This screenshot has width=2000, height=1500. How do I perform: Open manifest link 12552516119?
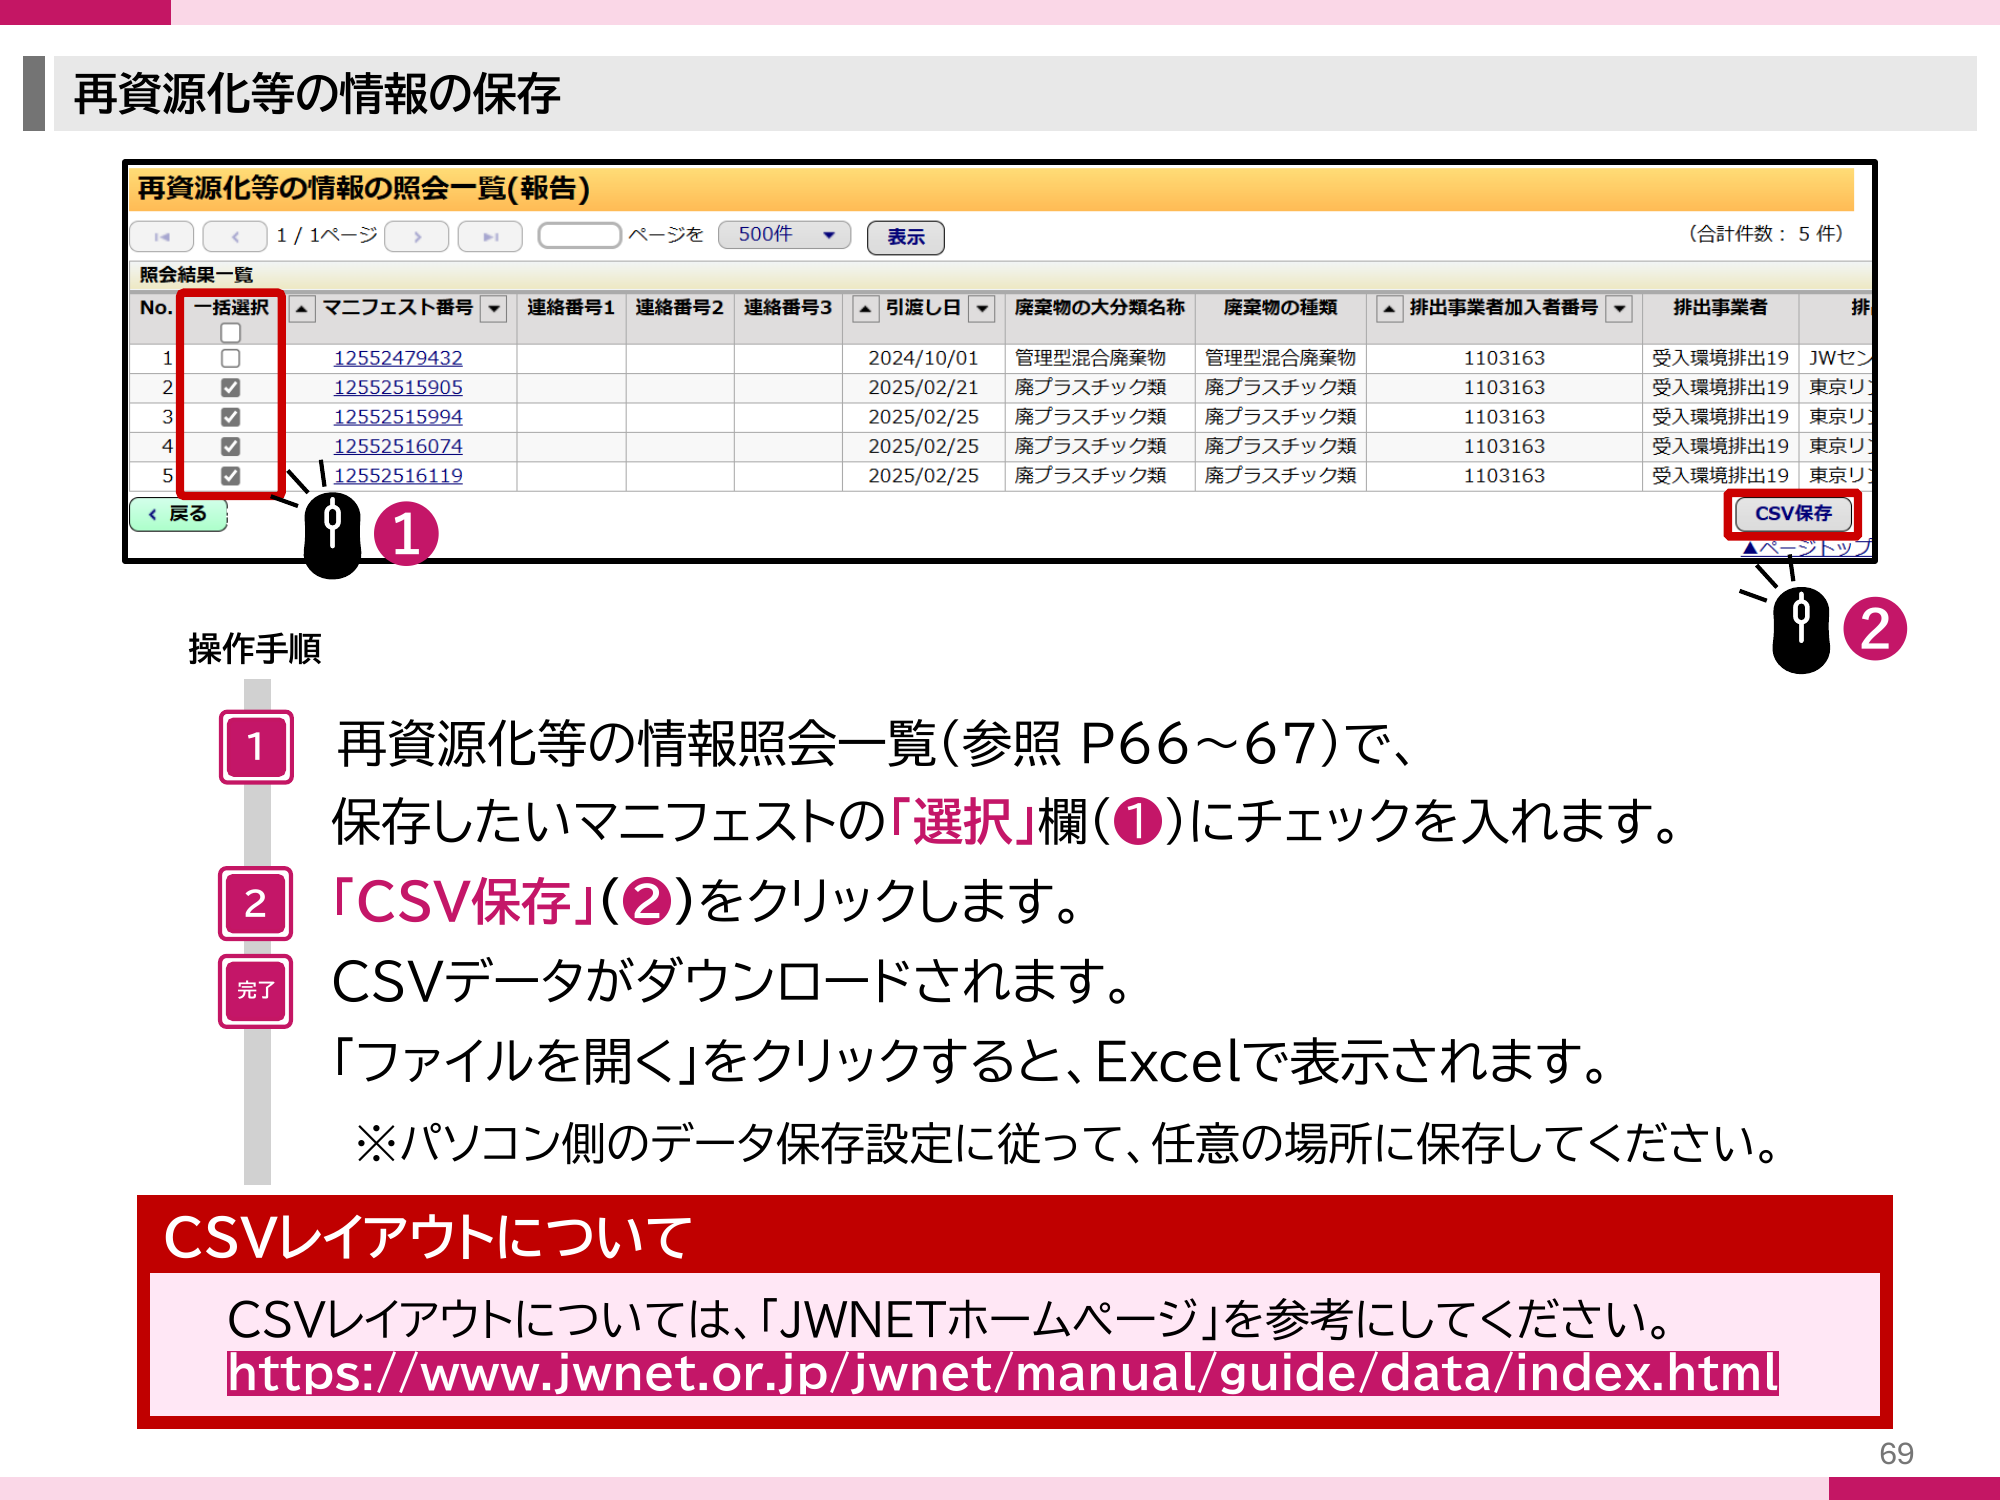point(398,476)
